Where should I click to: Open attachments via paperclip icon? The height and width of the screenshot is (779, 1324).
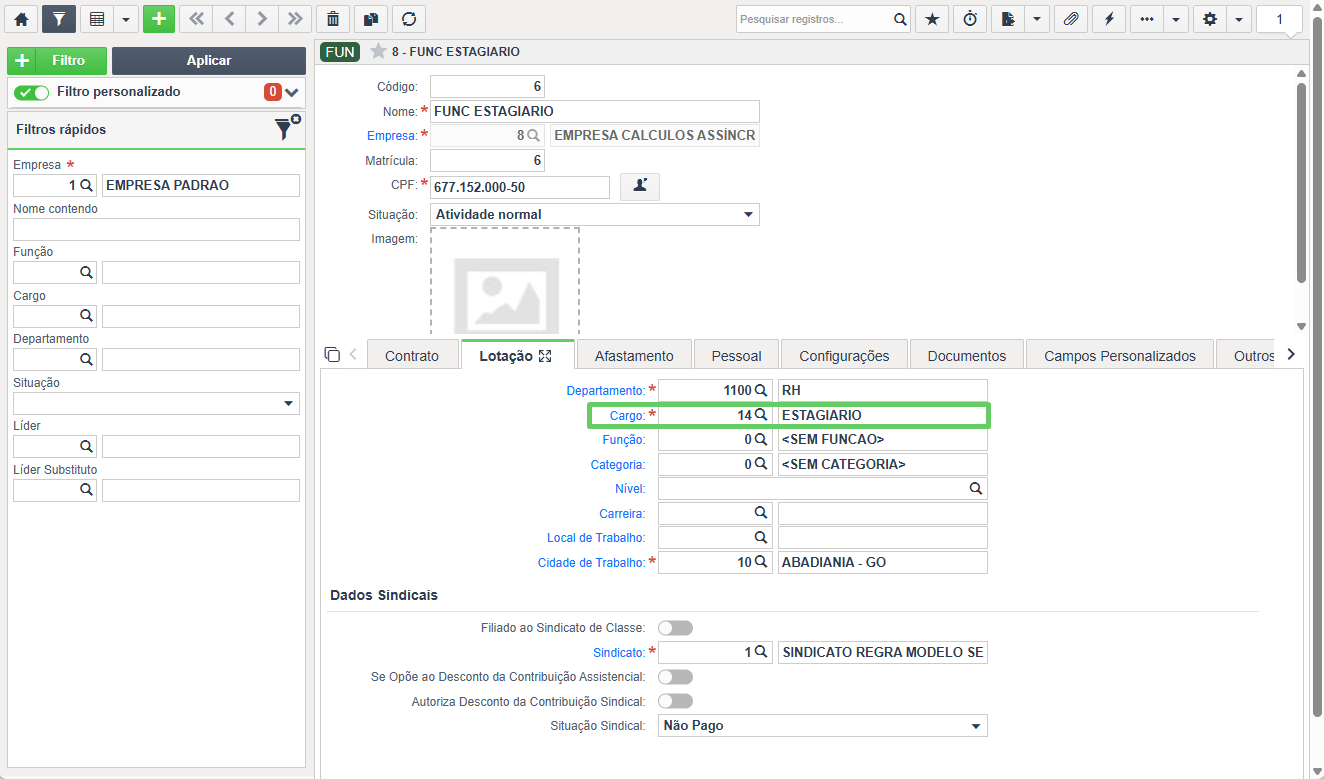tap(1071, 19)
